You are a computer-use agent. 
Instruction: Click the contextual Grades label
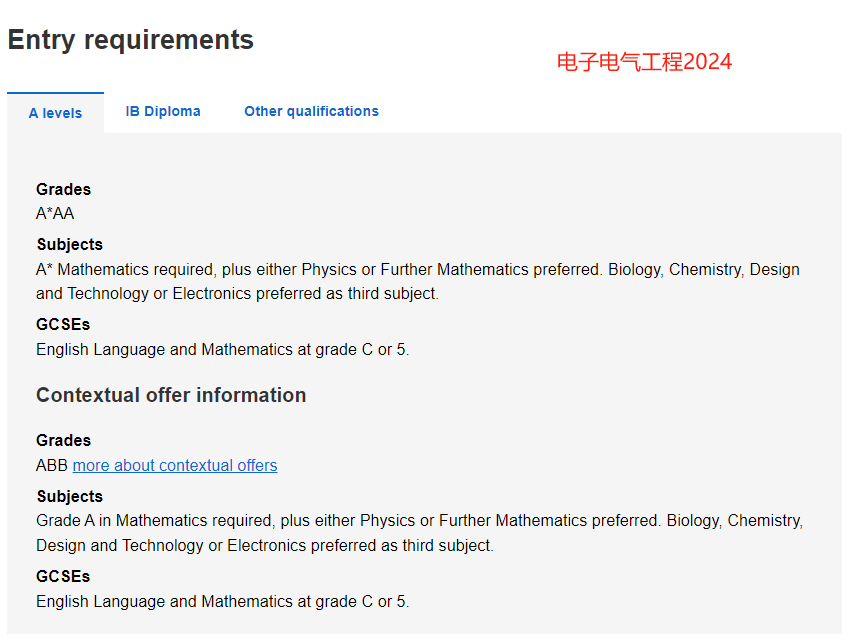pos(63,440)
